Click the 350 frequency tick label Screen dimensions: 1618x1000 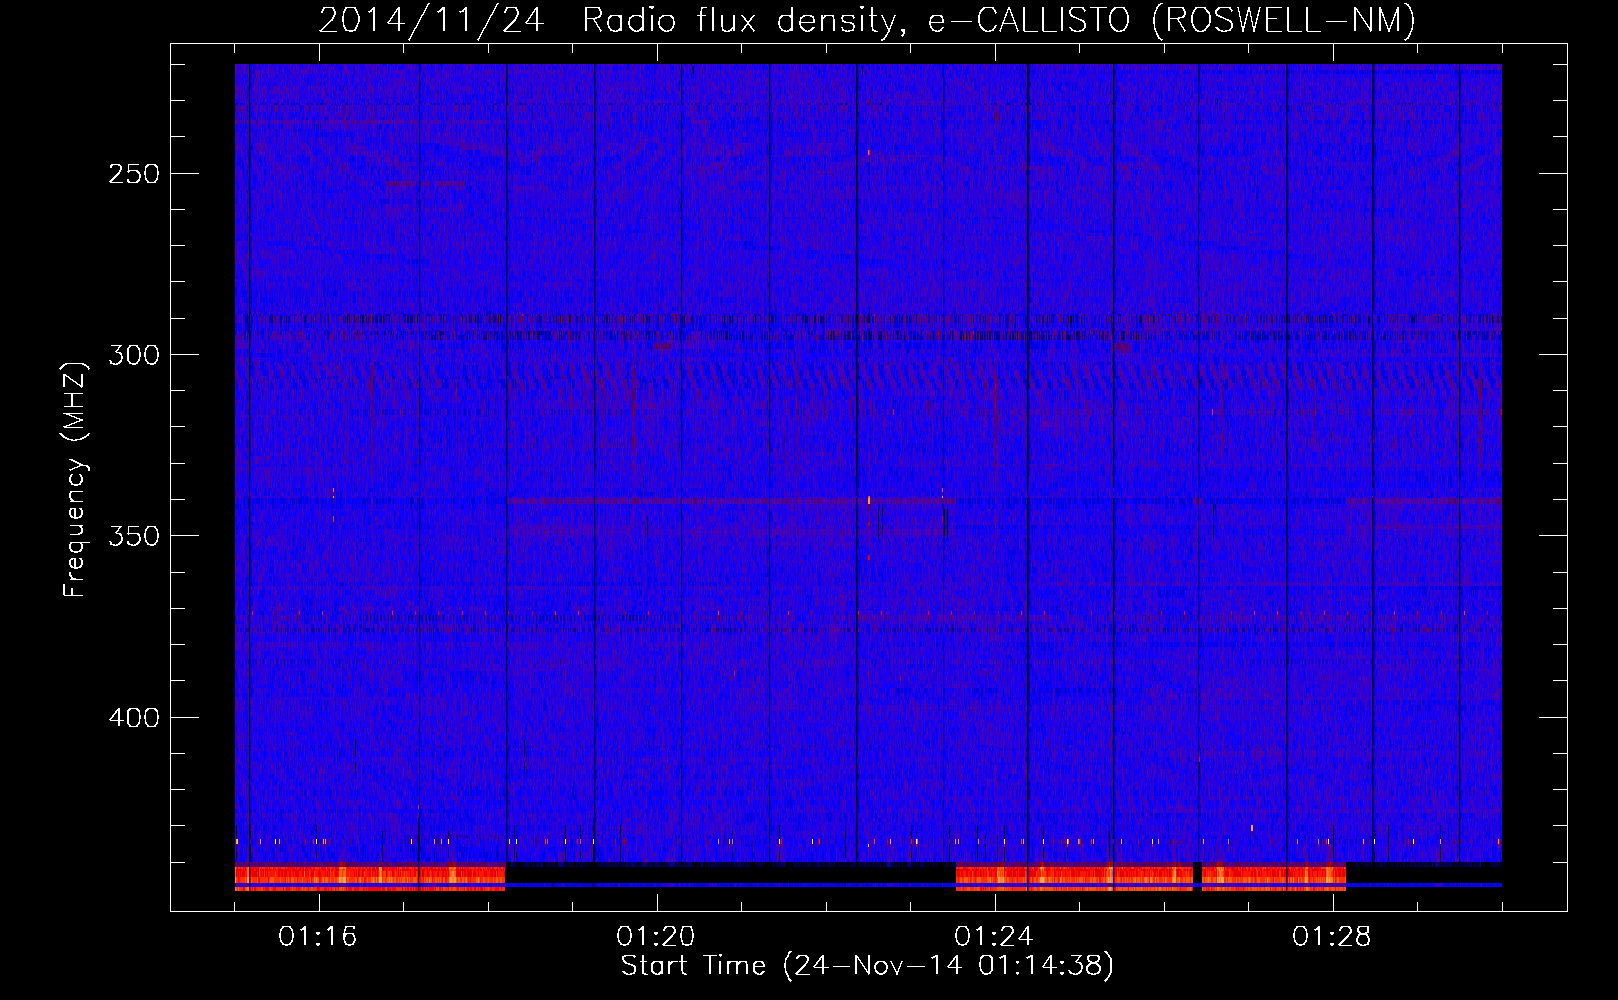click(x=134, y=537)
